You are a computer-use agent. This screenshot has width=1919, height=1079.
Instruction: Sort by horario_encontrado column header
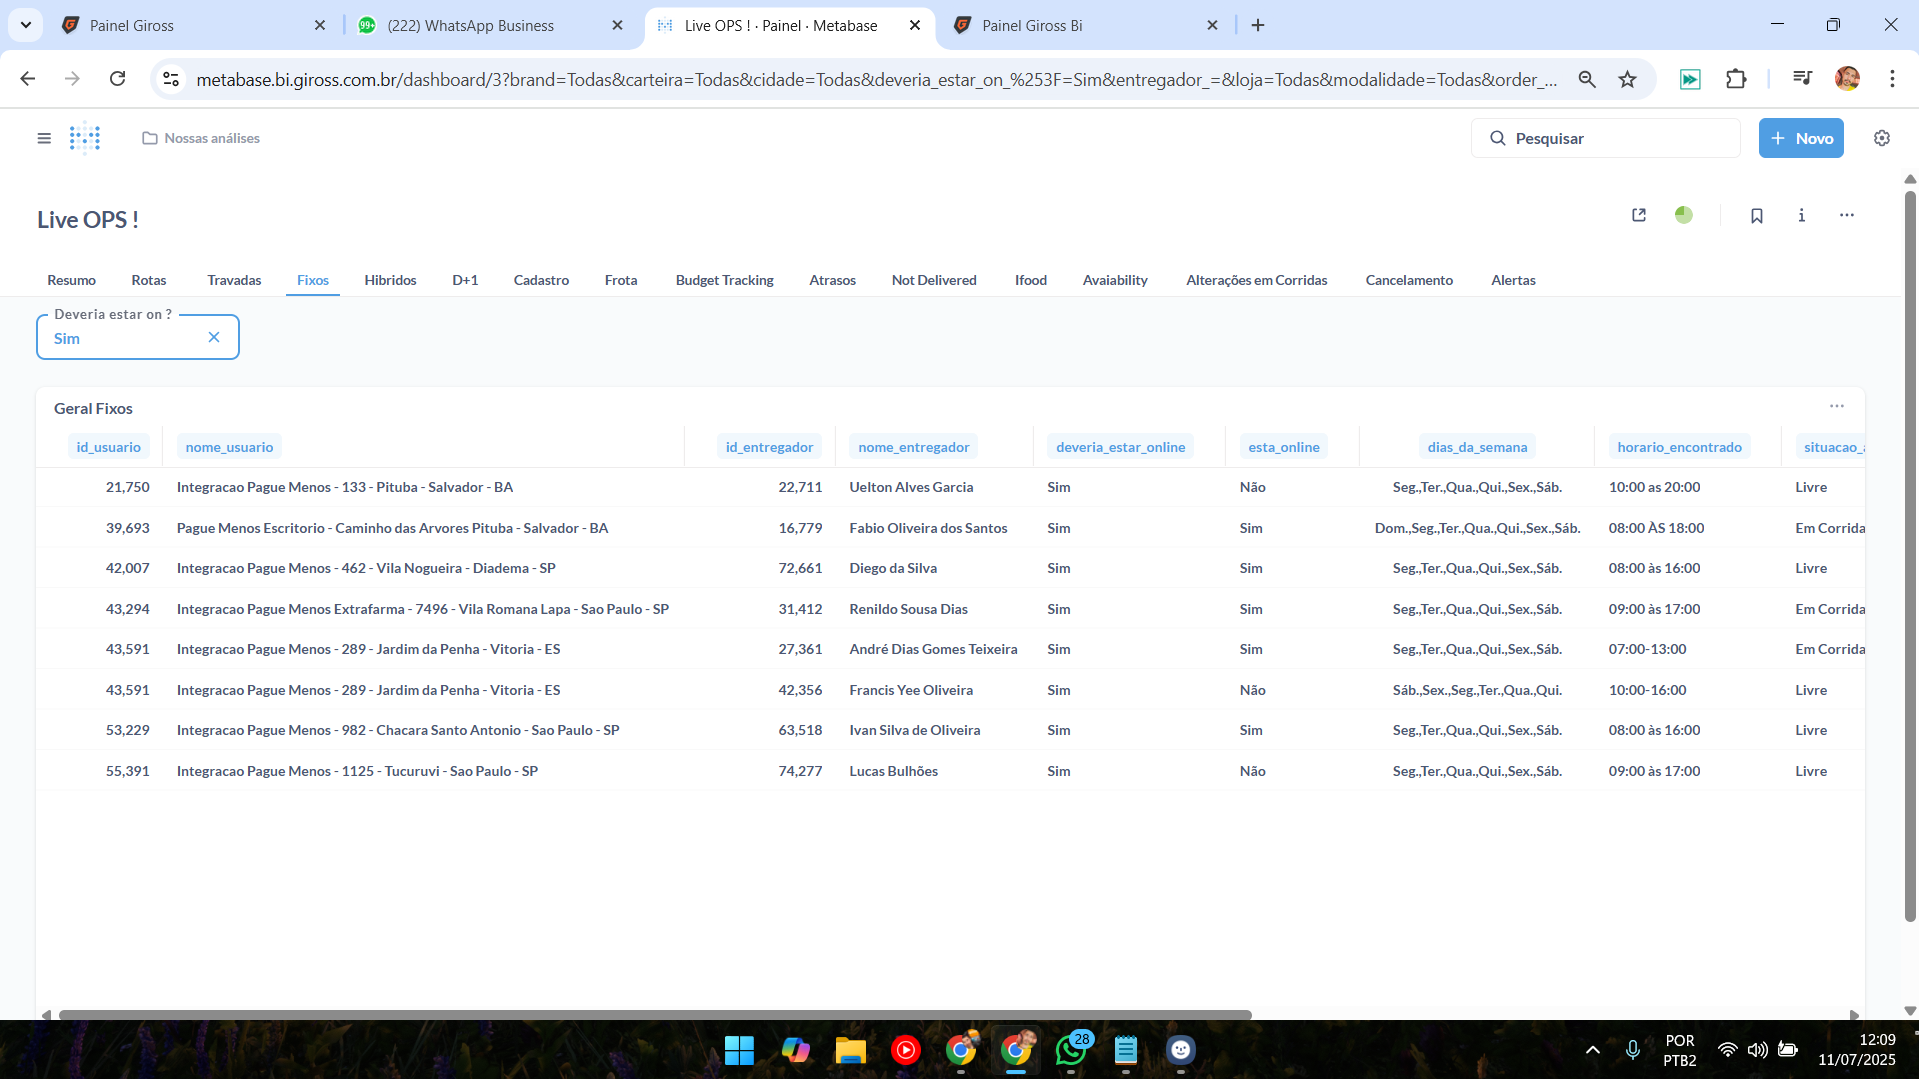point(1679,447)
